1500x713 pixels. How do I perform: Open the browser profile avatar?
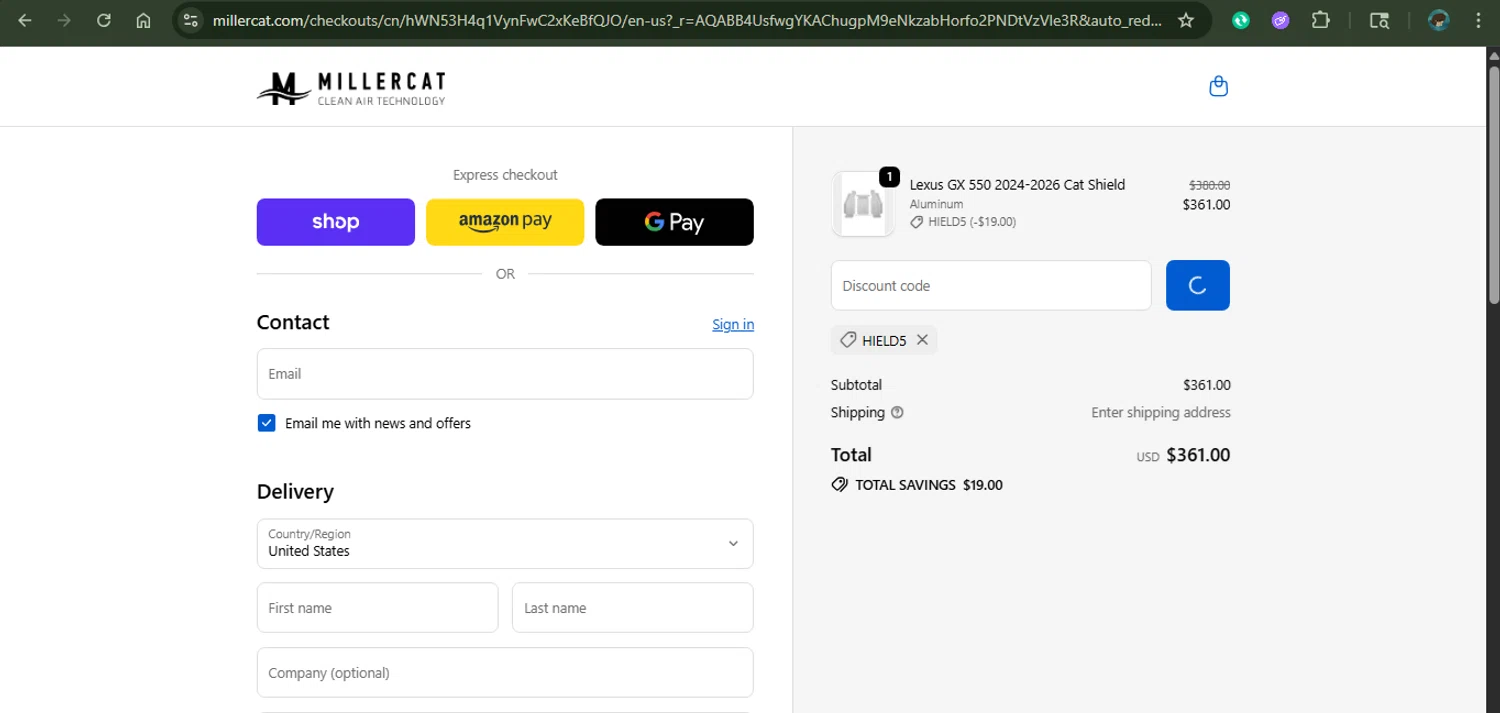pyautogui.click(x=1438, y=20)
